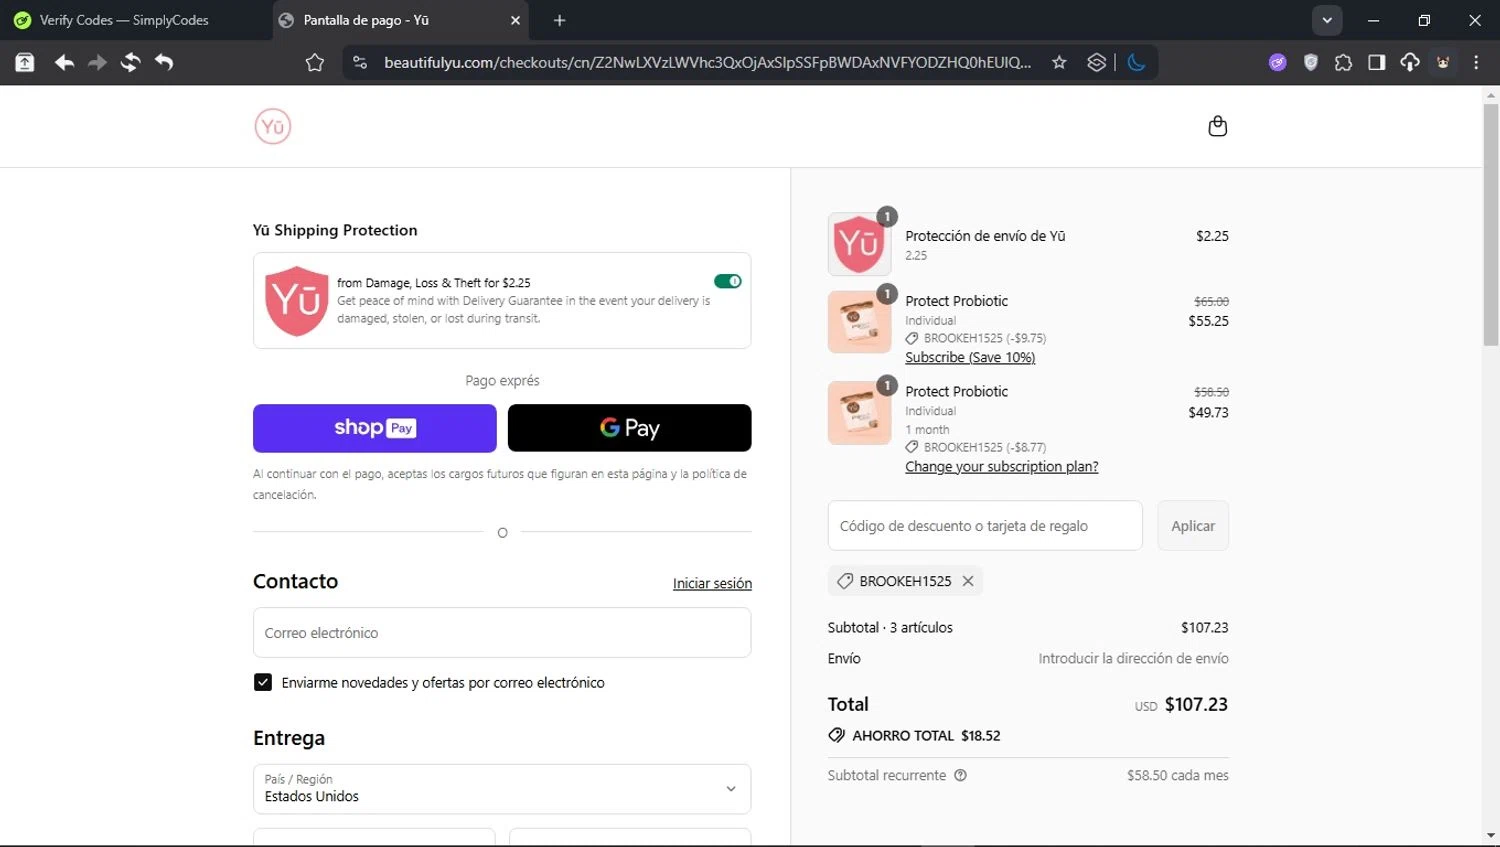Click browser back arrow
1500x847 pixels.
65,63
